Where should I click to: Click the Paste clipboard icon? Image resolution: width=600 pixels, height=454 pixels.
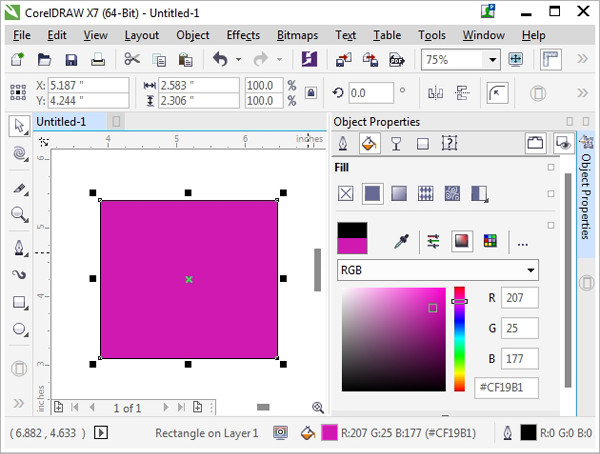pyautogui.click(x=186, y=60)
